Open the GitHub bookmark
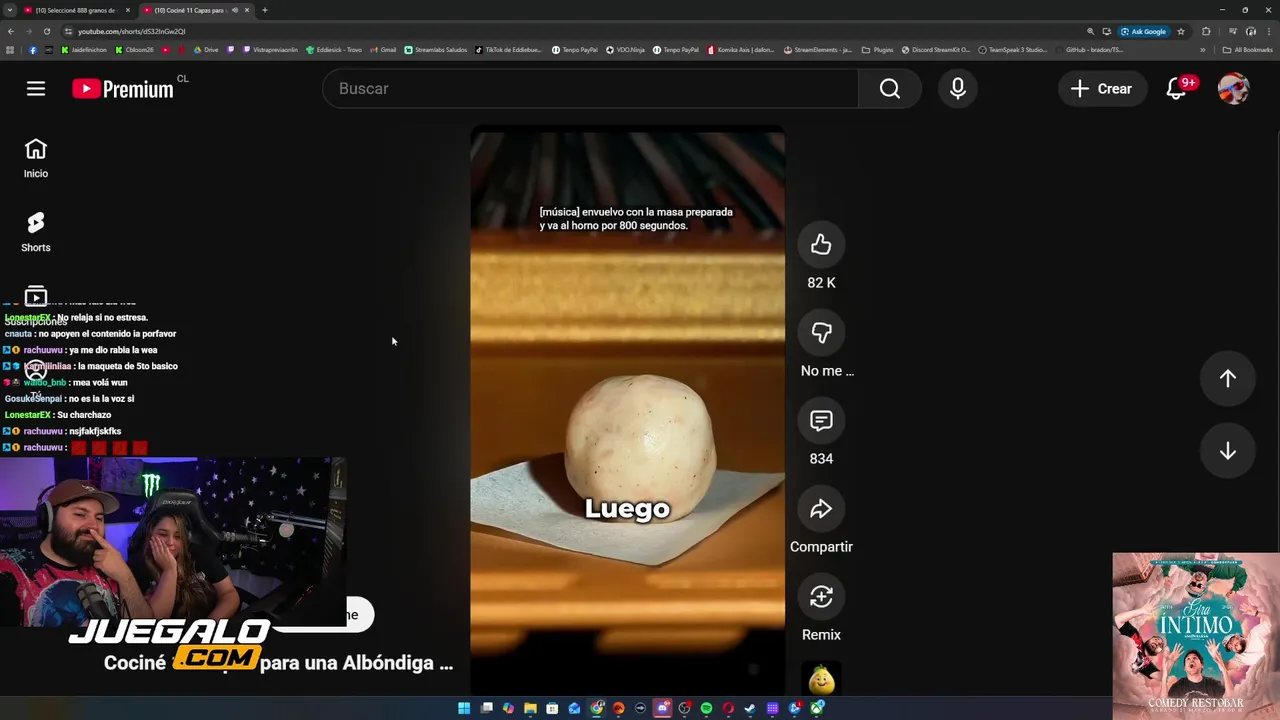The height and width of the screenshot is (720, 1280). [1090, 50]
